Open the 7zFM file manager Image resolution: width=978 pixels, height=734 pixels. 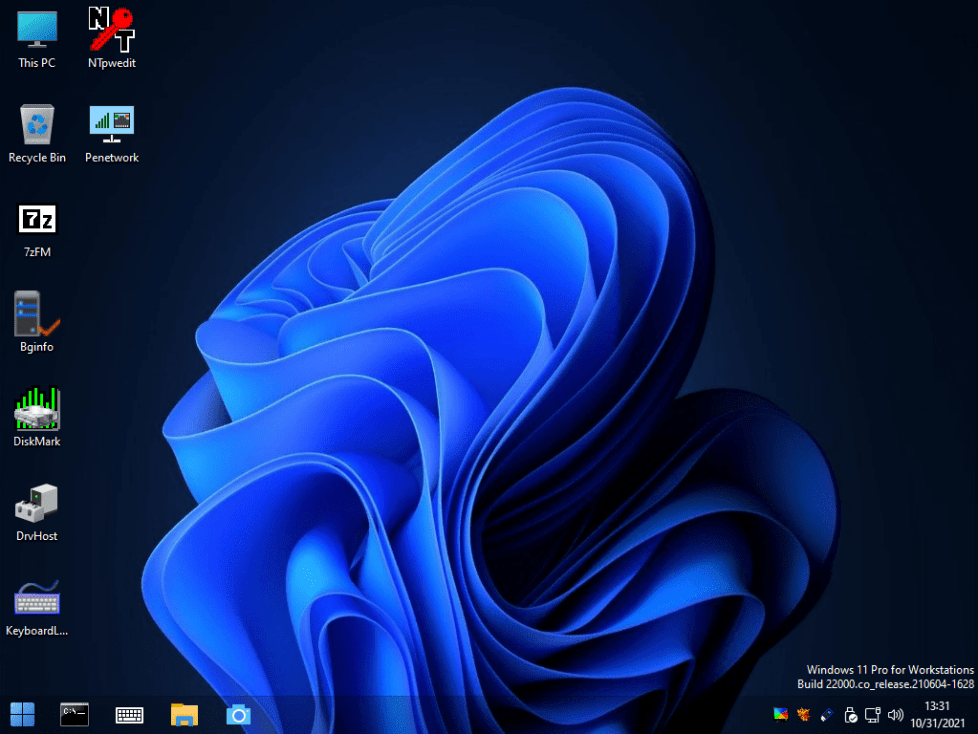point(37,219)
